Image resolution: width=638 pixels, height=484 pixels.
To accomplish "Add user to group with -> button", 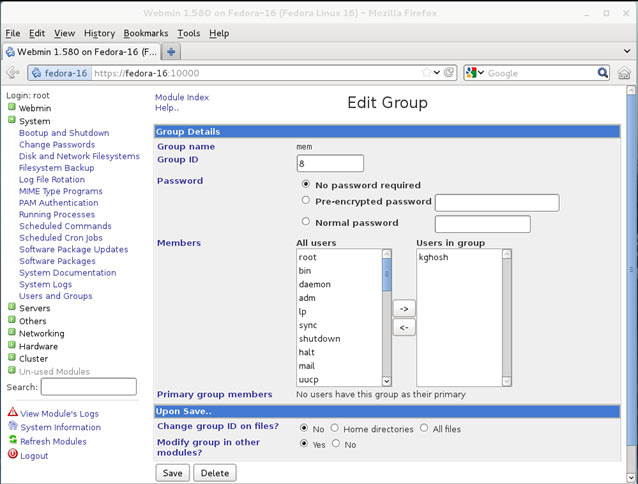I will (x=404, y=309).
